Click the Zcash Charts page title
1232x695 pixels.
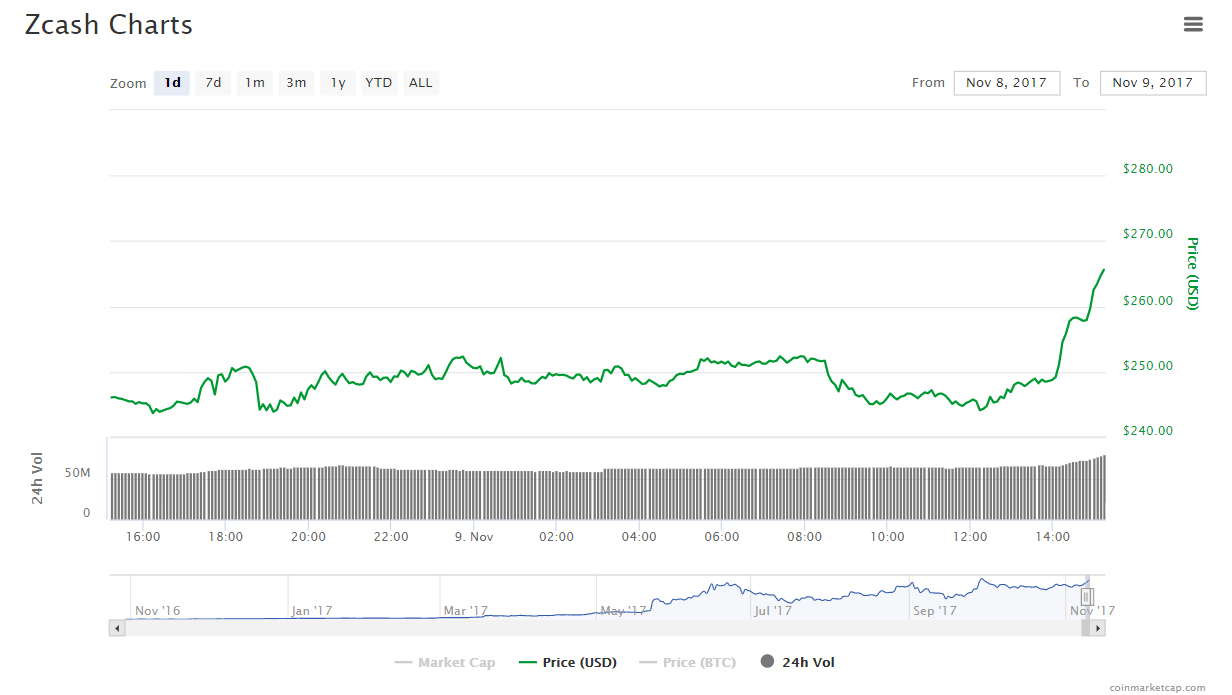108,25
